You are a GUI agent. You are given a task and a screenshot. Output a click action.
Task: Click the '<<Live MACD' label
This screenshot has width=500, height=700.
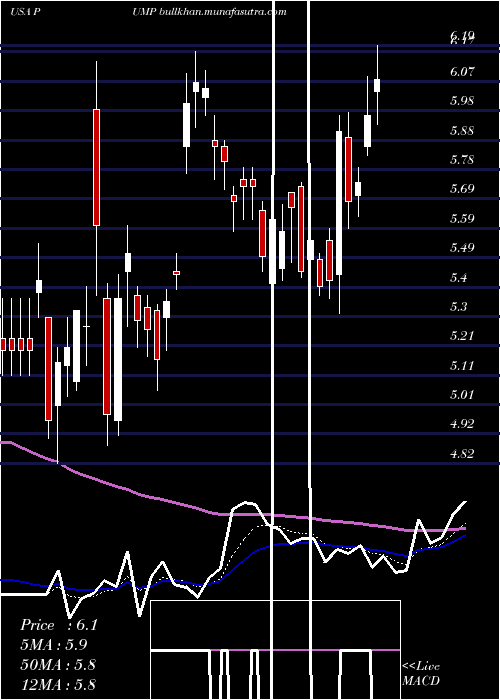(421, 673)
